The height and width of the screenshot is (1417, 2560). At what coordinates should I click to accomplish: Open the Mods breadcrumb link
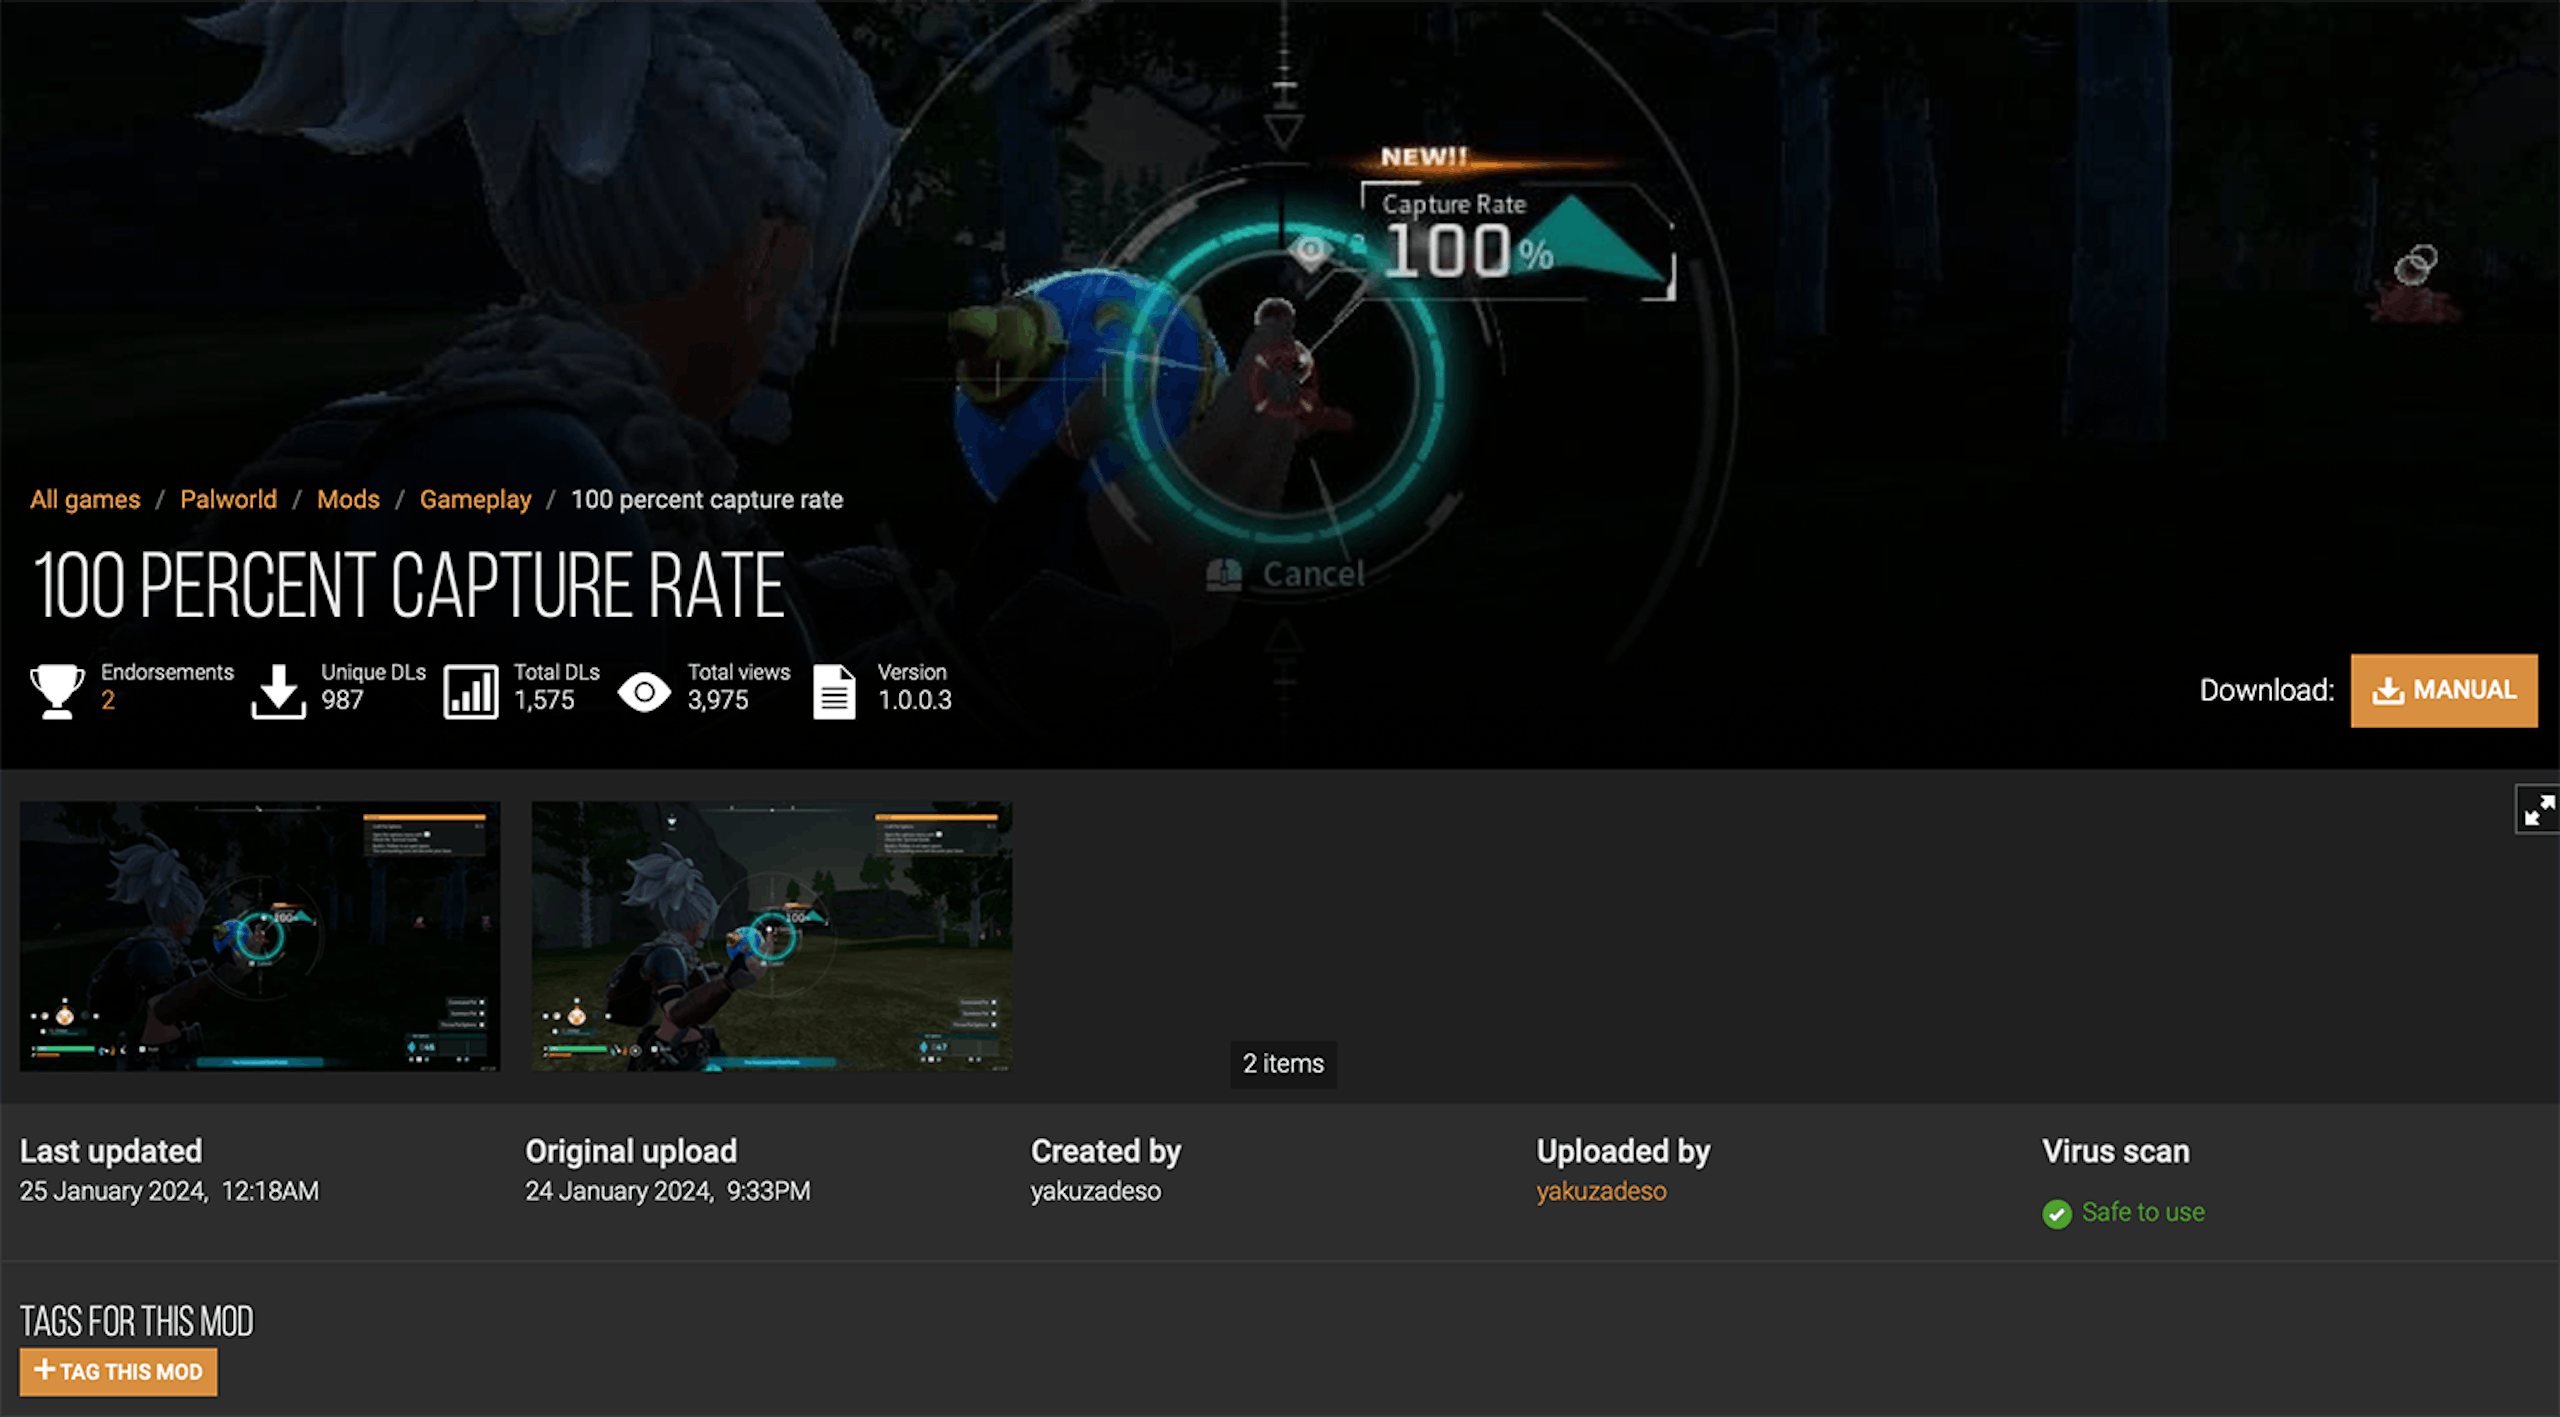348,499
